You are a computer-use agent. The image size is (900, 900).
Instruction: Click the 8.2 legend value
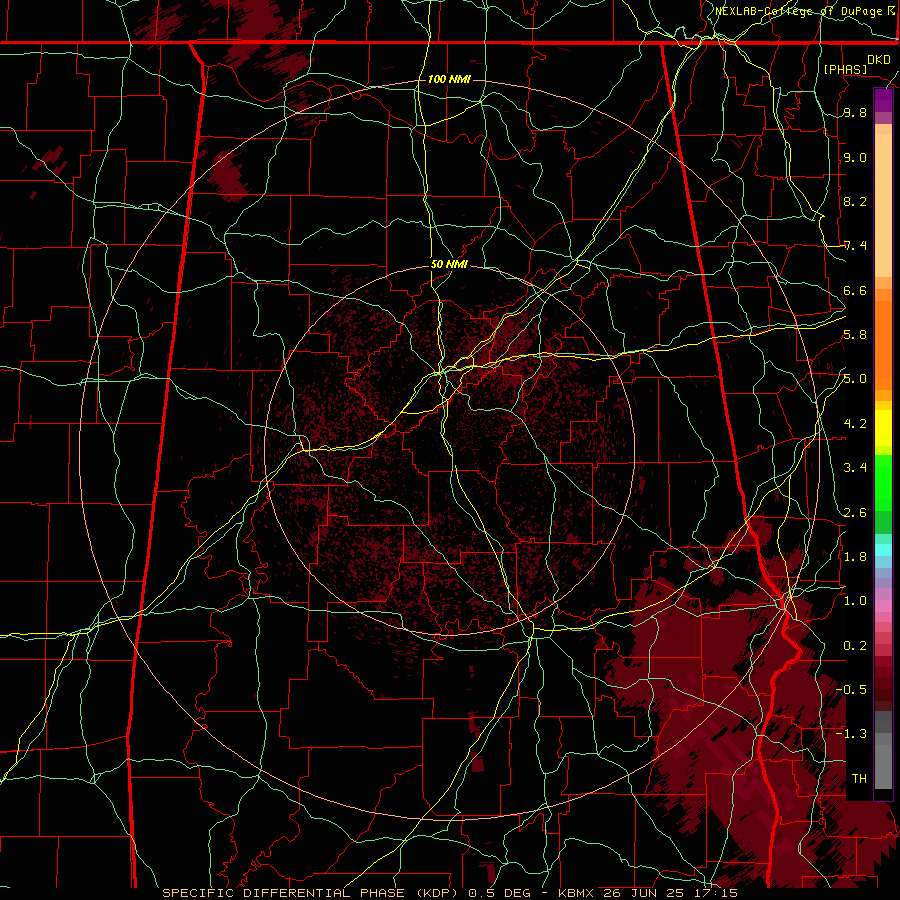pos(855,201)
